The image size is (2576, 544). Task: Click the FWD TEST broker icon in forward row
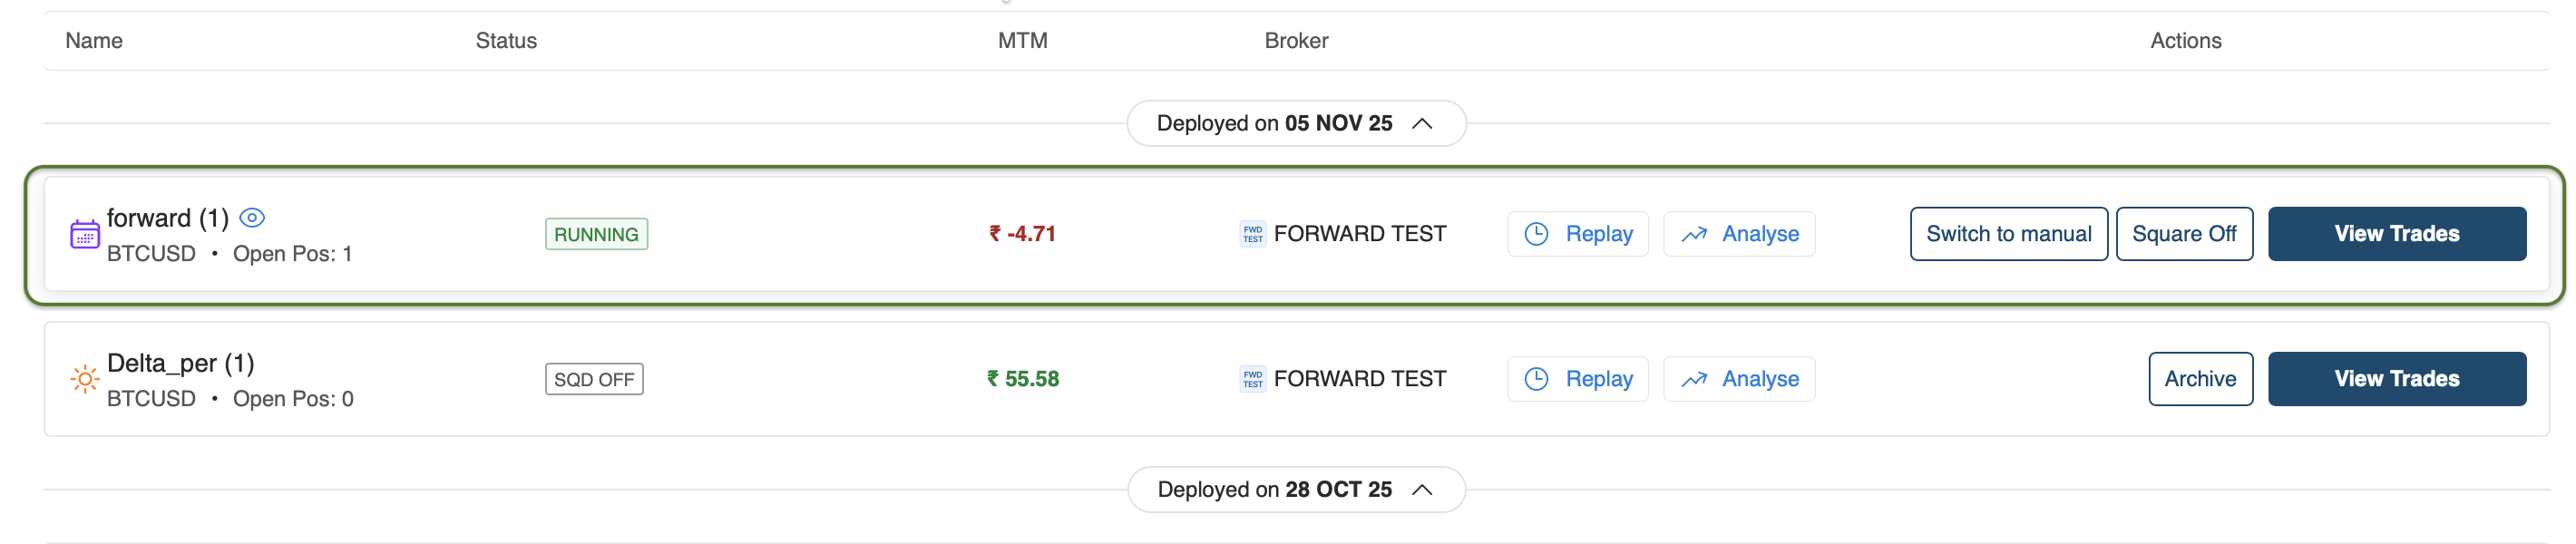point(1251,233)
